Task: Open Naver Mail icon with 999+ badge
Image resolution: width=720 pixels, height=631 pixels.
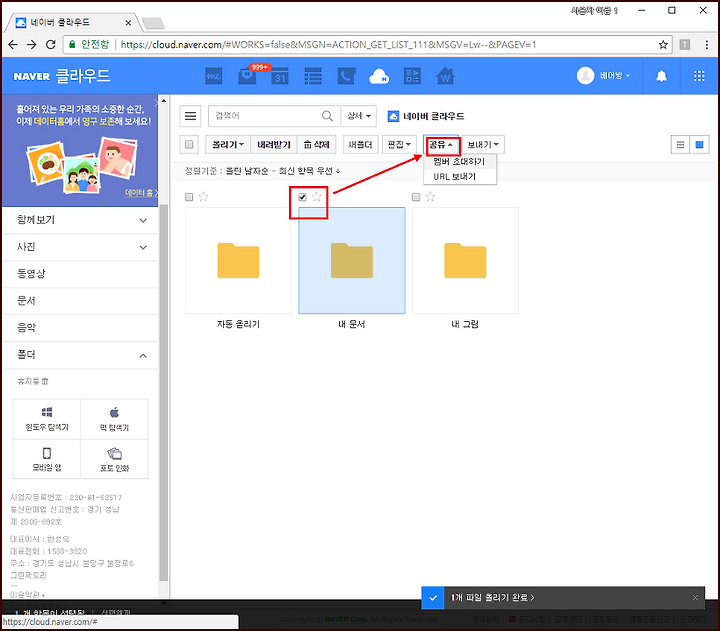Action: [248, 76]
